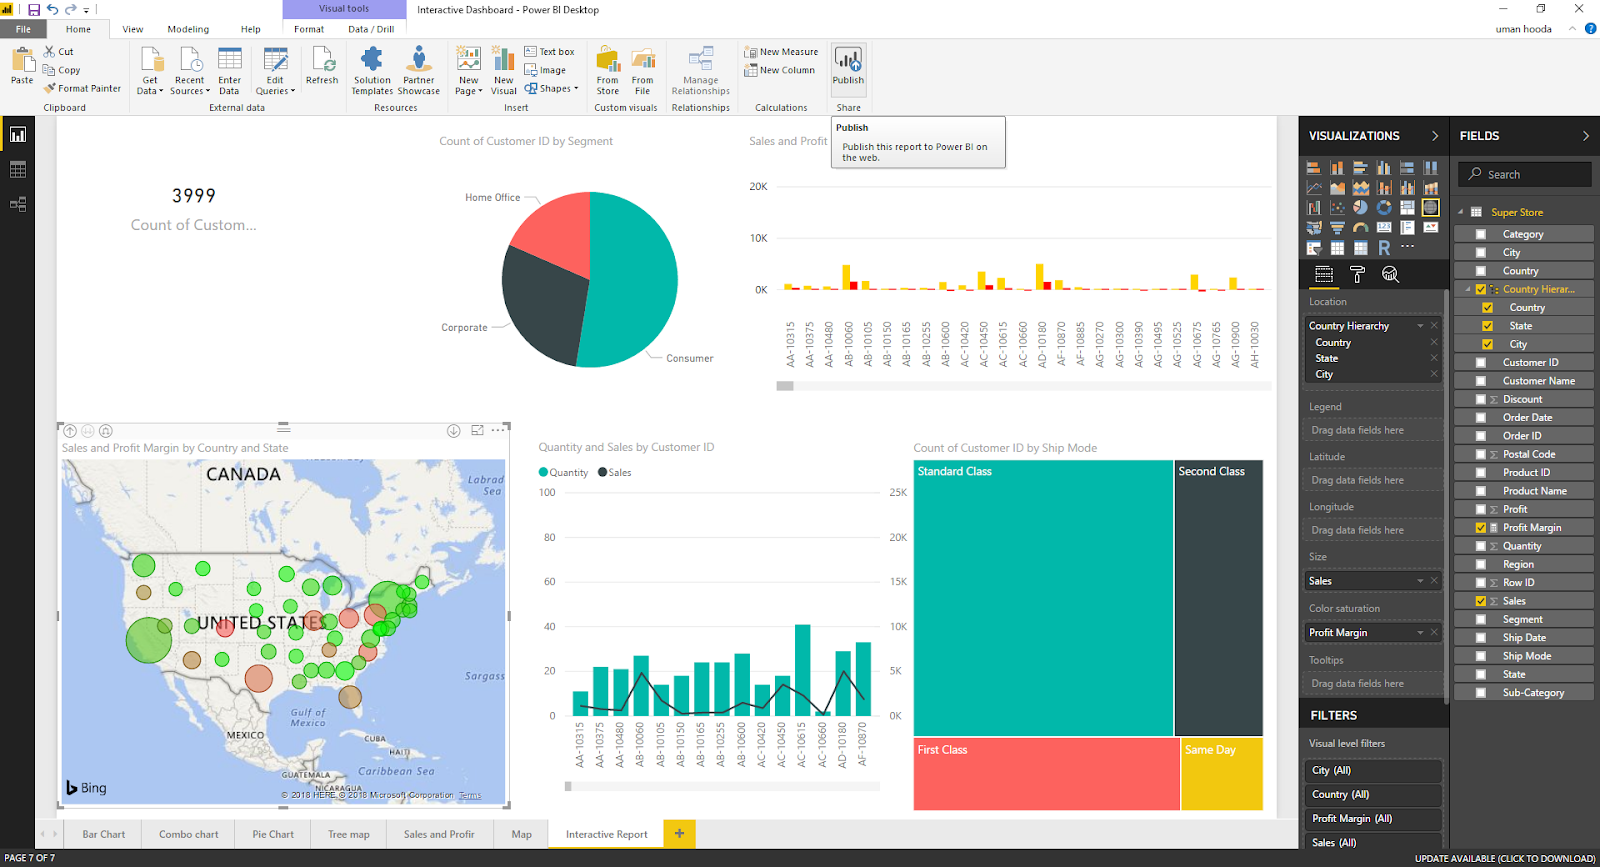This screenshot has height=867, width=1600.
Task: Click the Search field in Fields pane
Action: coord(1524,174)
